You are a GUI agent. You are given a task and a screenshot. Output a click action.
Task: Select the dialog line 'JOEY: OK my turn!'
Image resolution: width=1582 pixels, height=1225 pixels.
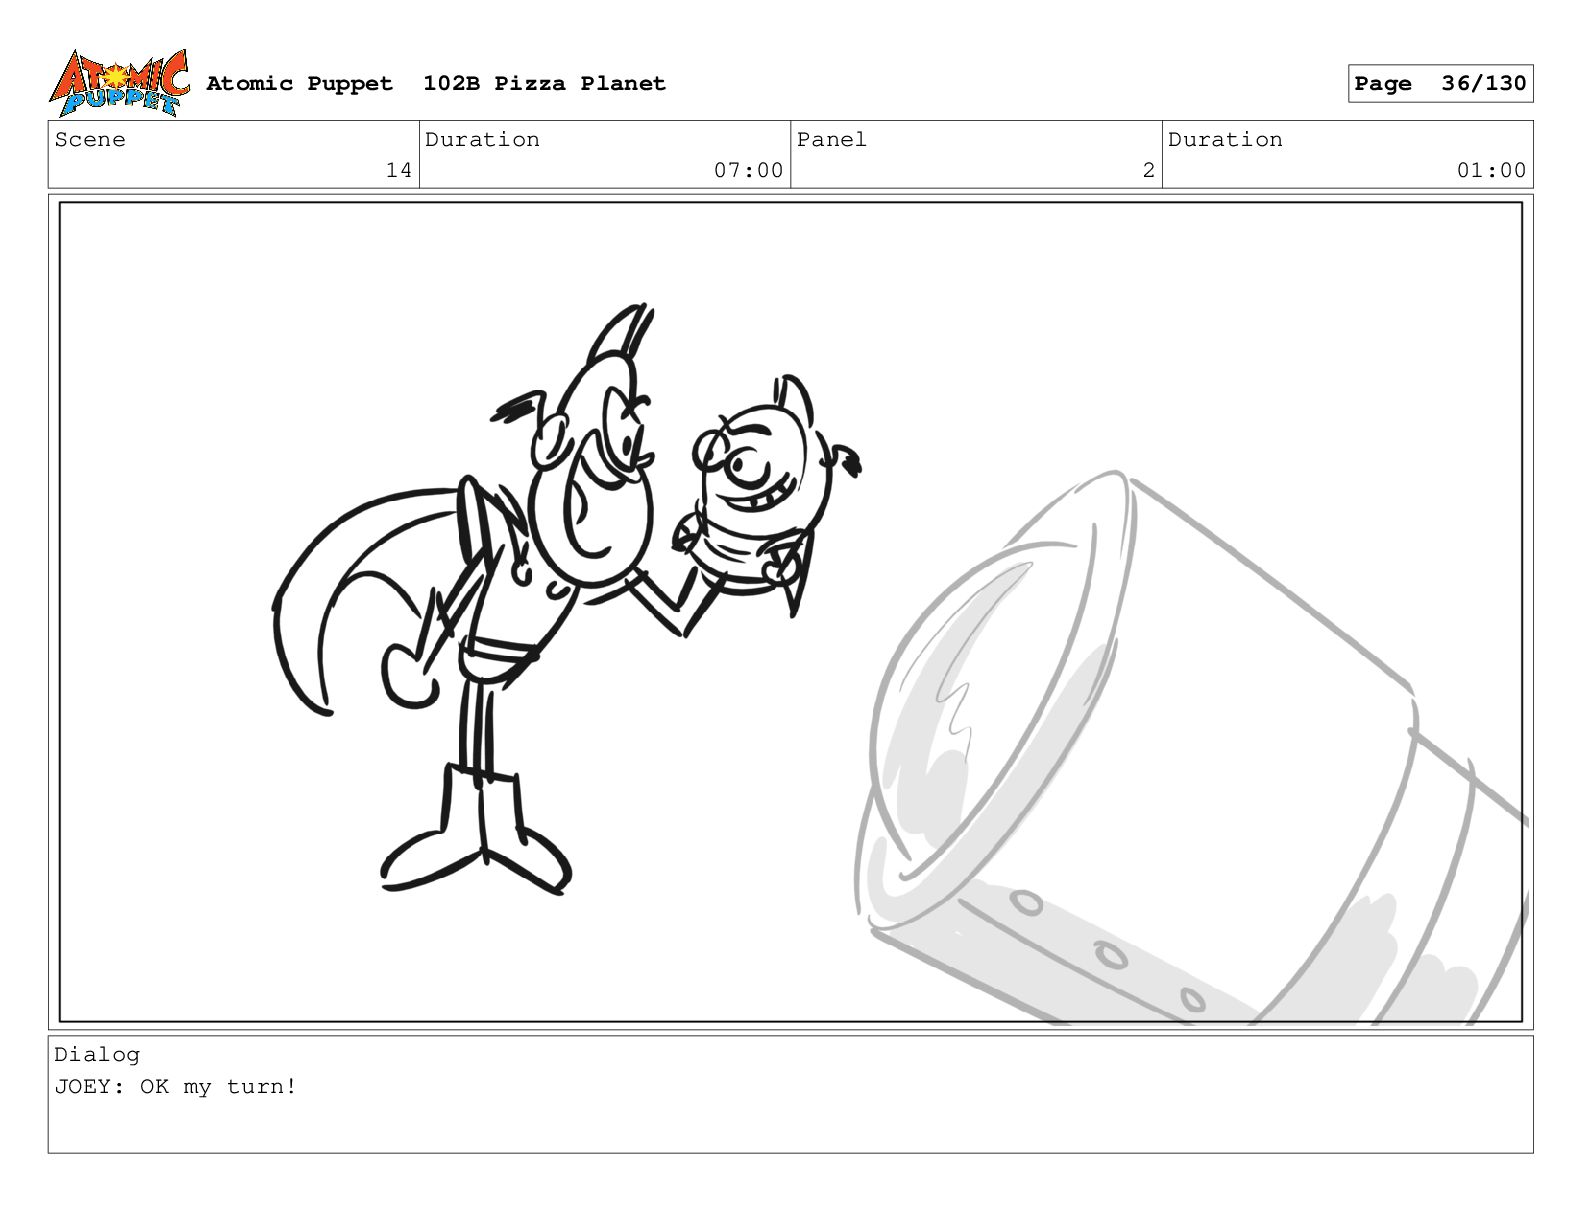pyautogui.click(x=176, y=1087)
